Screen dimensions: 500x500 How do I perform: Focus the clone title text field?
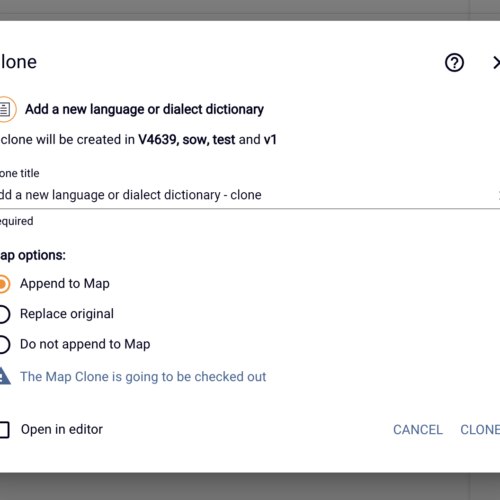click(250, 195)
